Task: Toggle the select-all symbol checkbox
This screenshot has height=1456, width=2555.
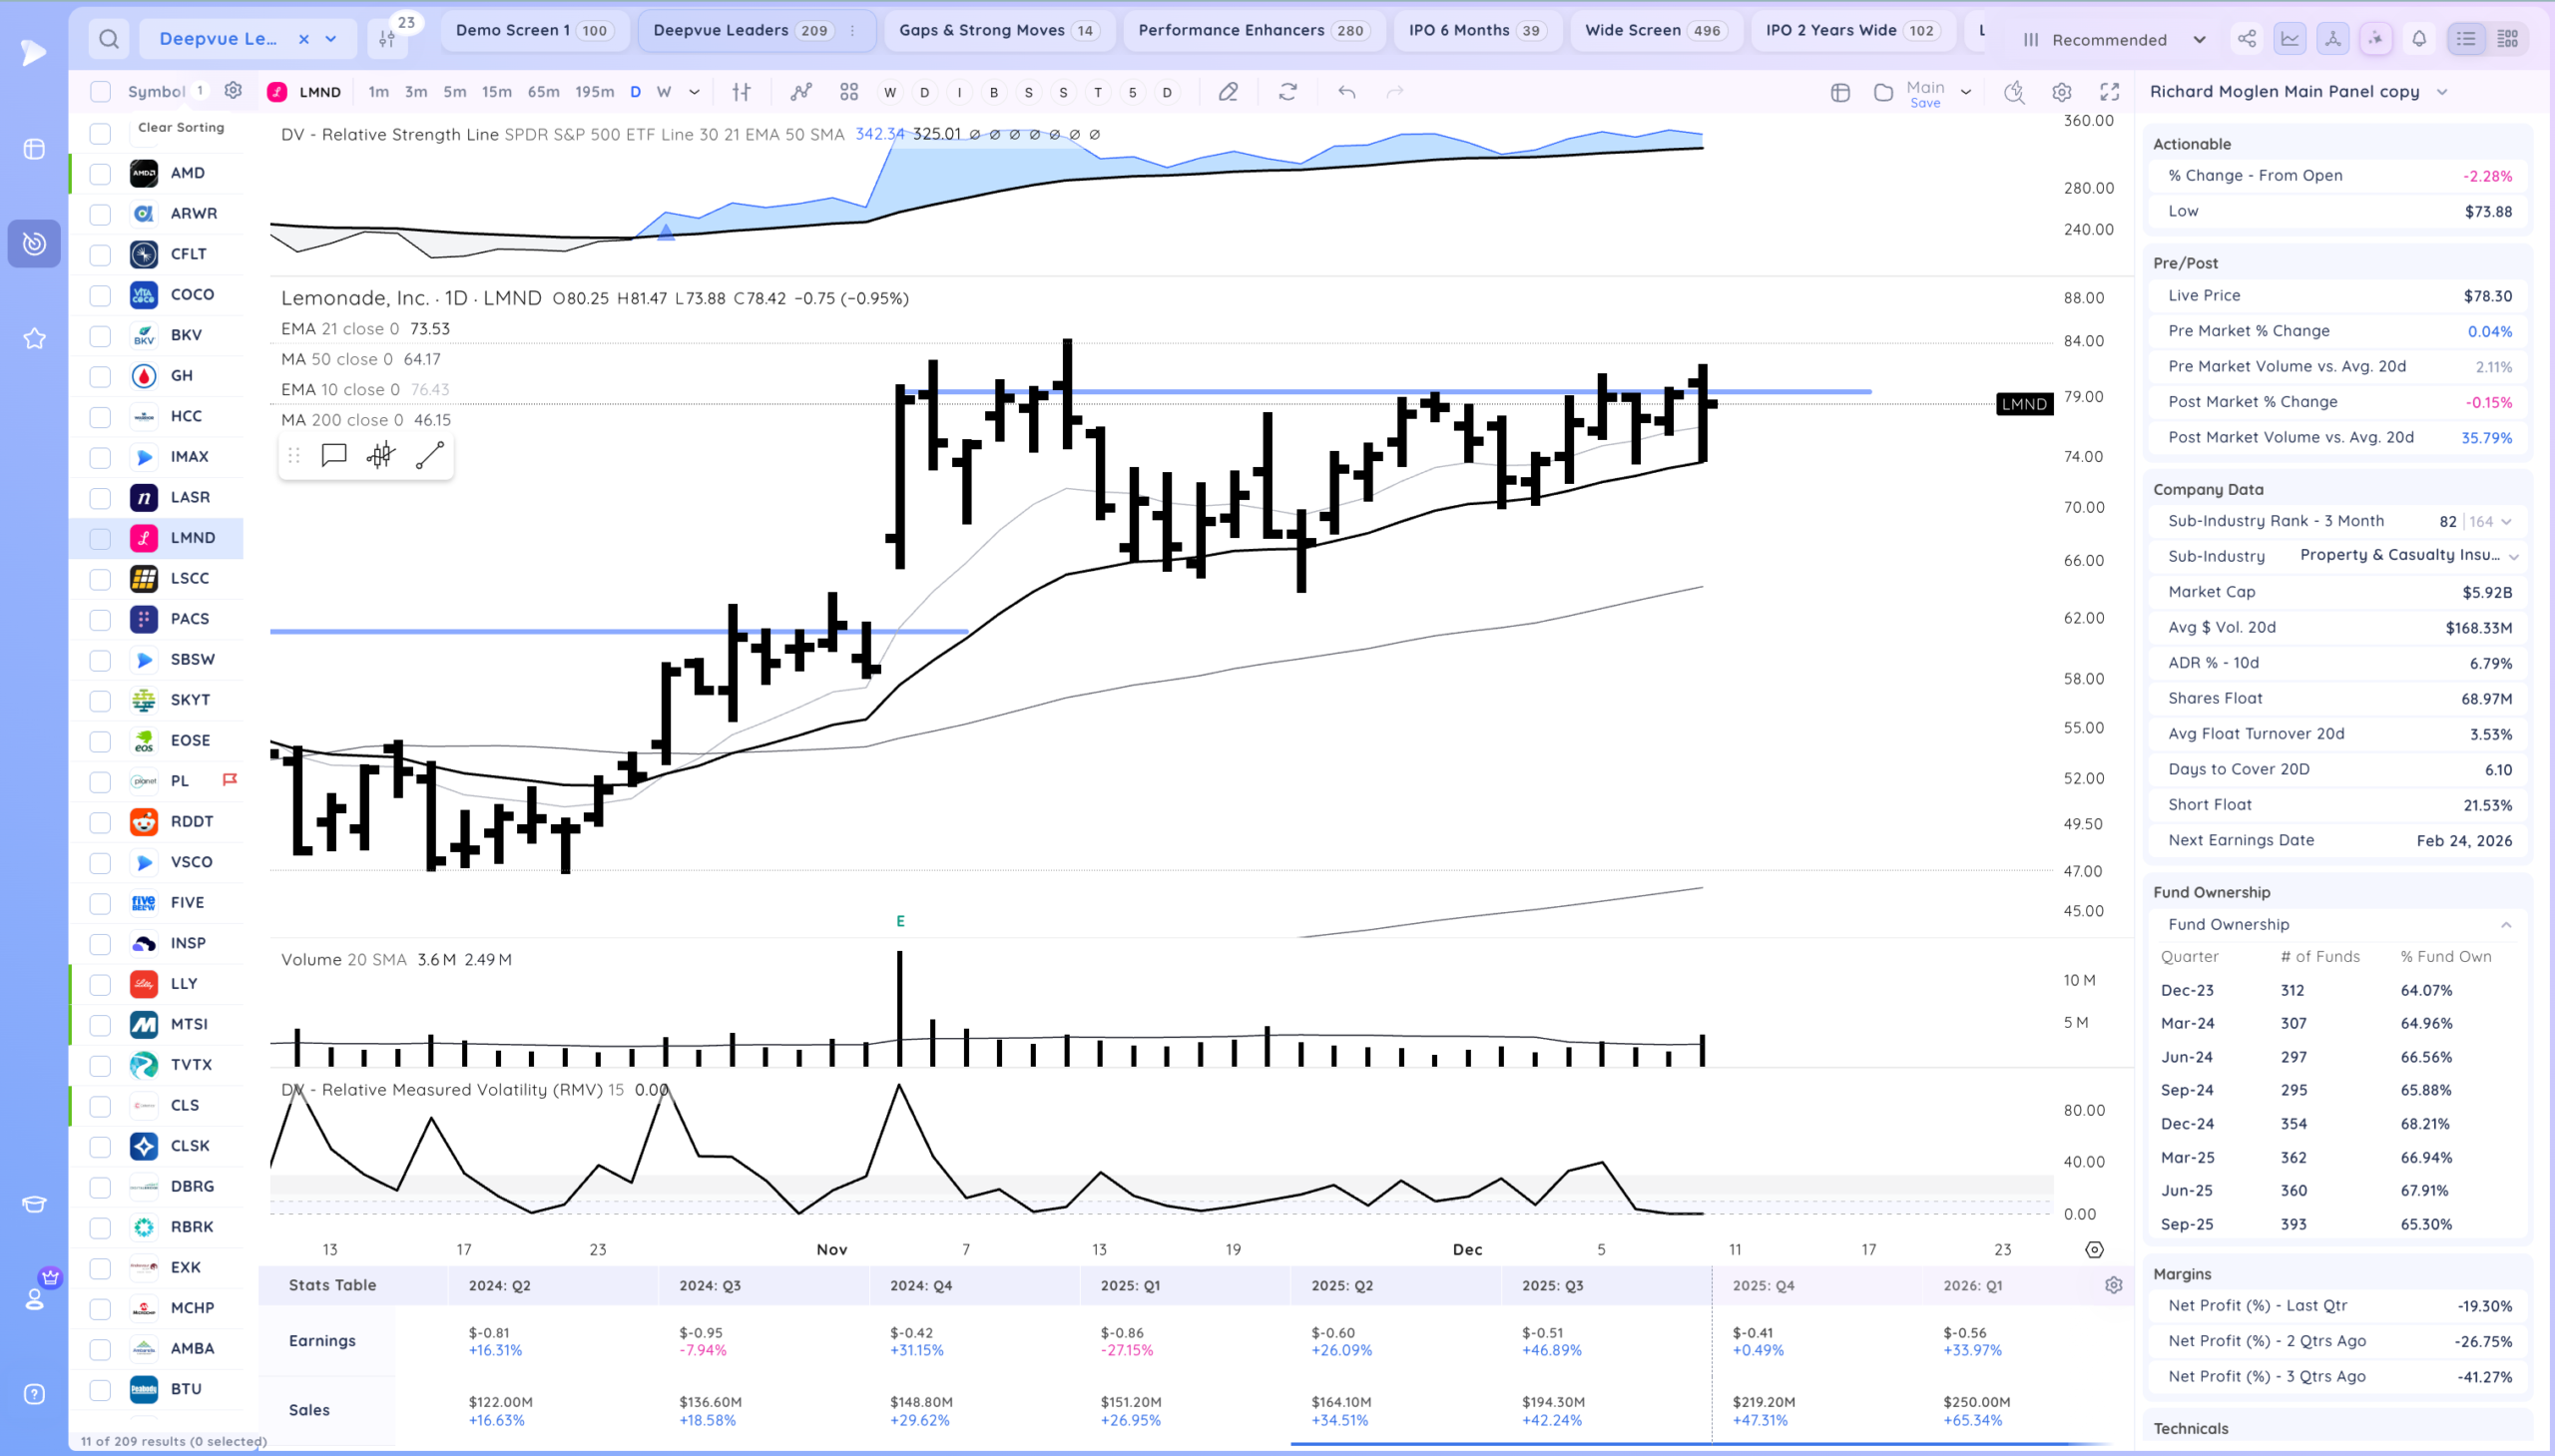Action: [x=100, y=92]
